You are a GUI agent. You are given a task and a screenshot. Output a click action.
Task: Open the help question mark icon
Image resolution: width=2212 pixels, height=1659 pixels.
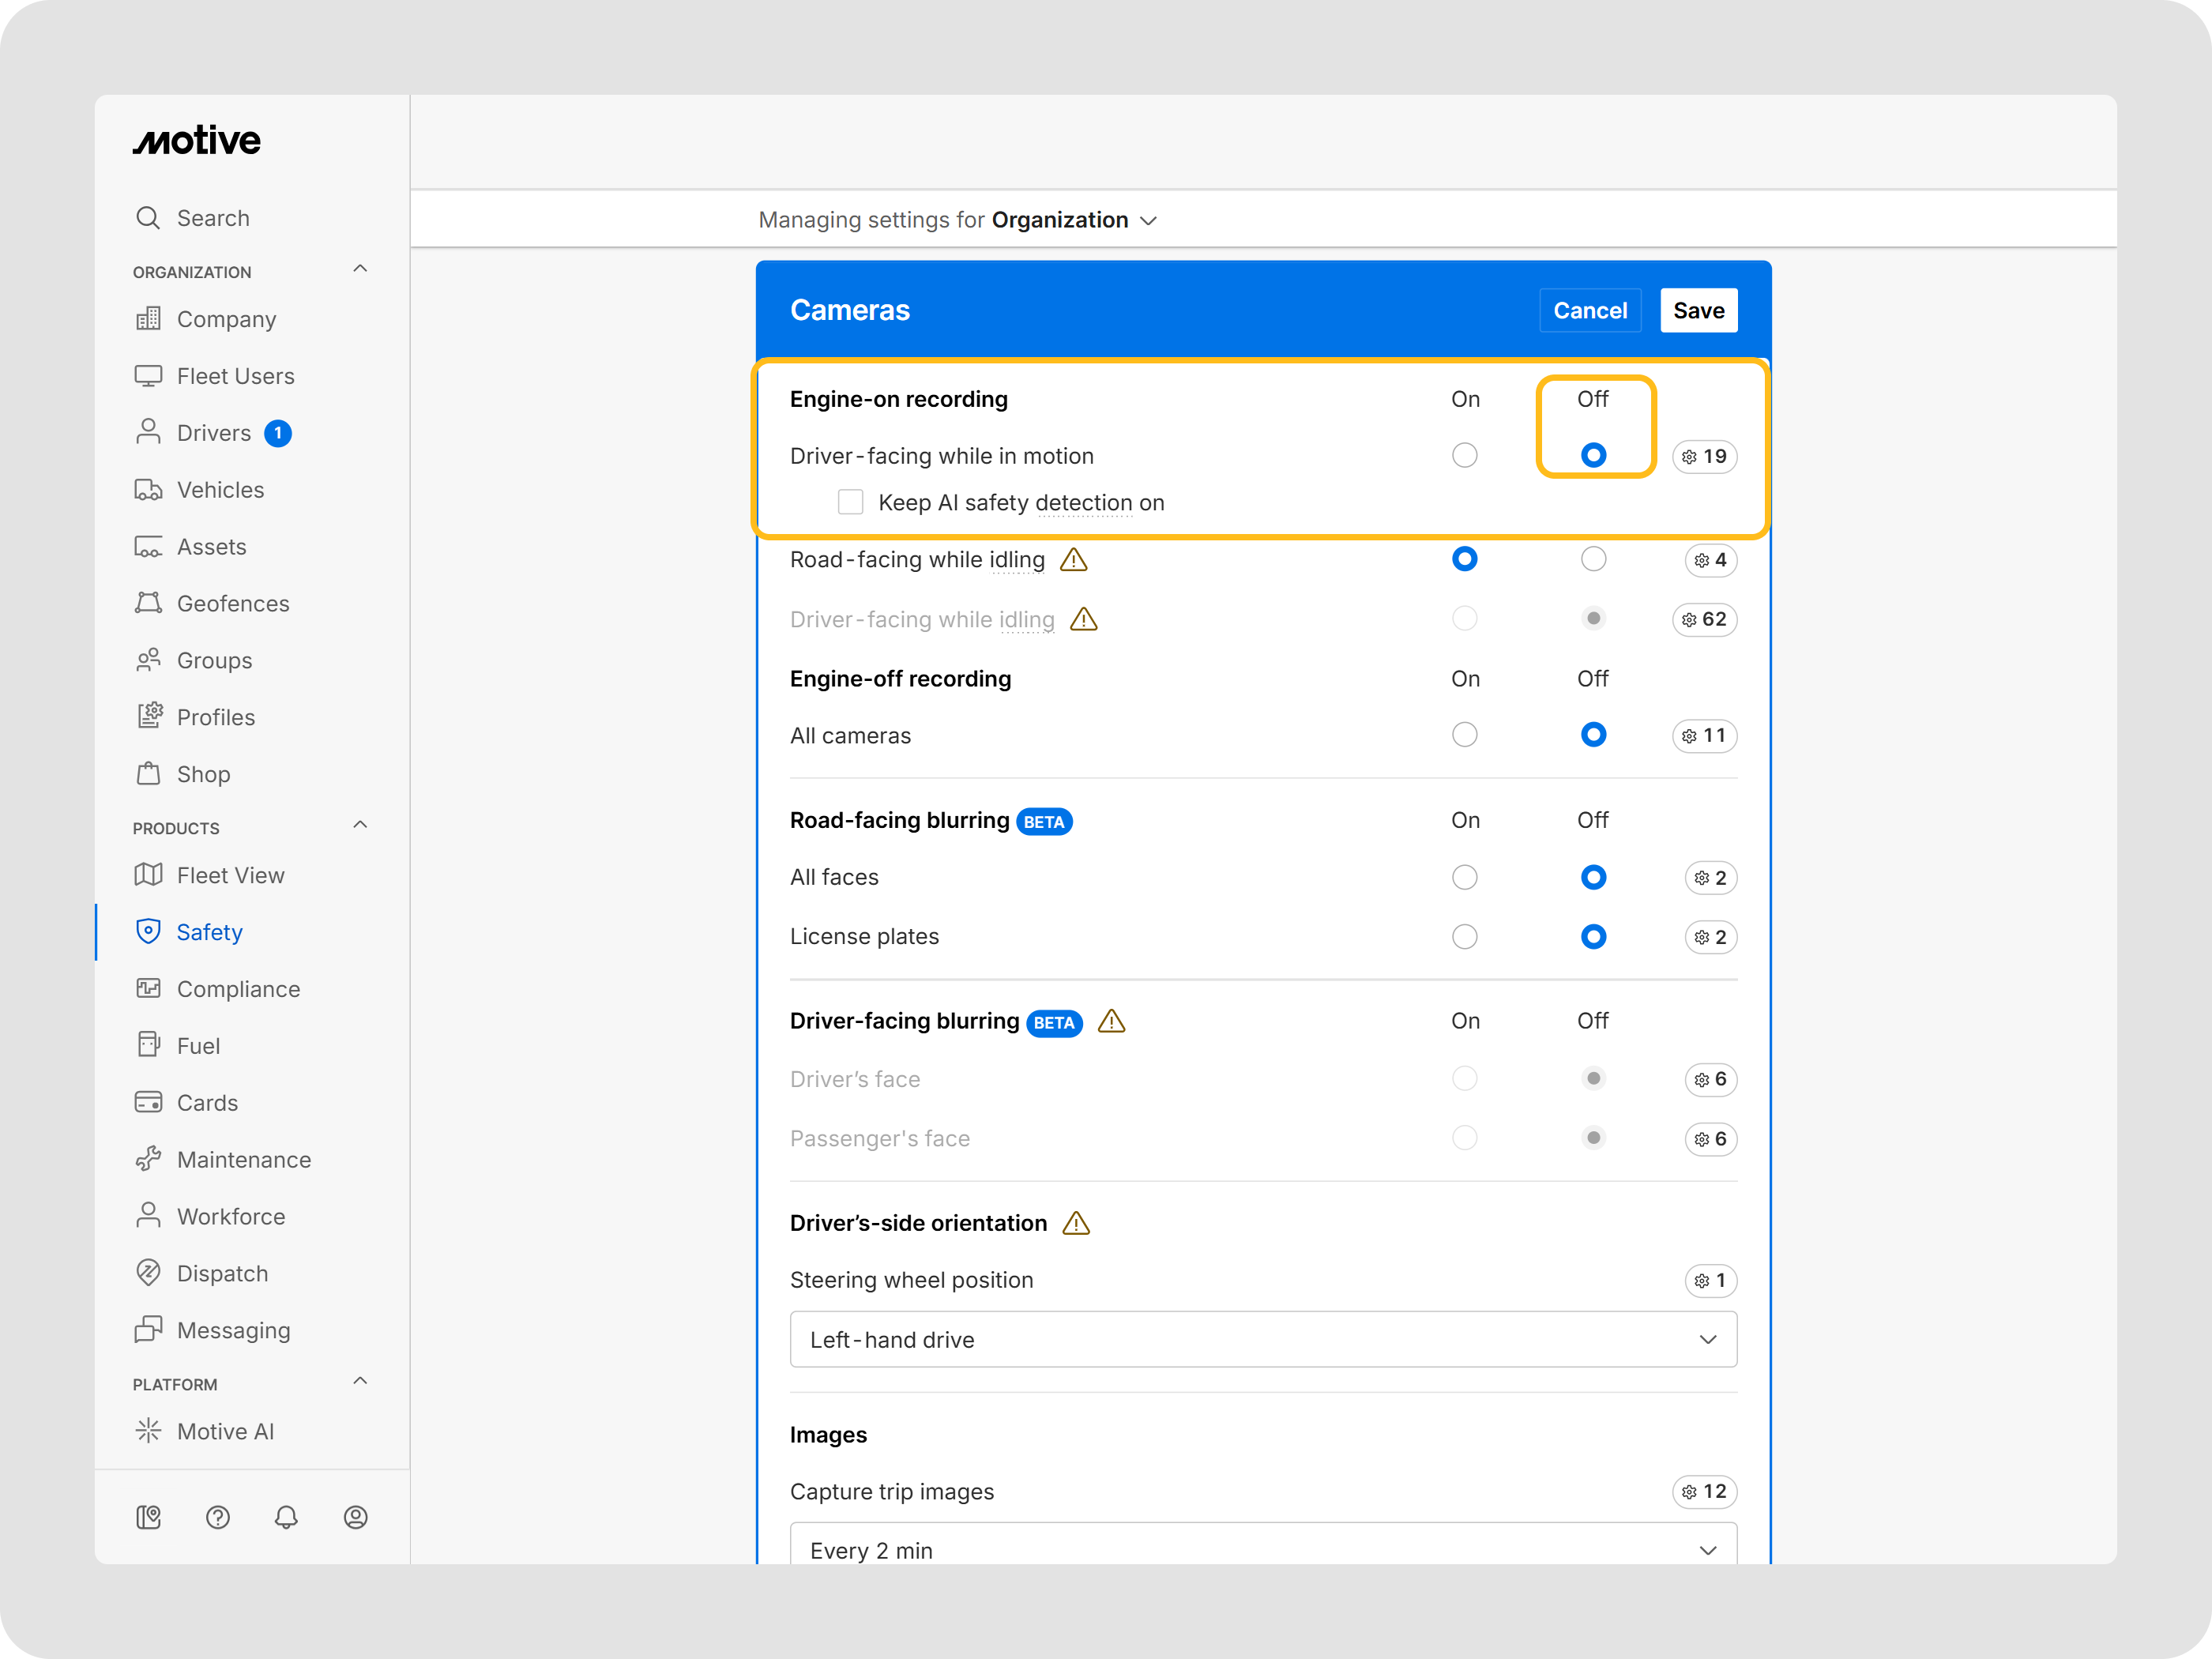(x=217, y=1517)
